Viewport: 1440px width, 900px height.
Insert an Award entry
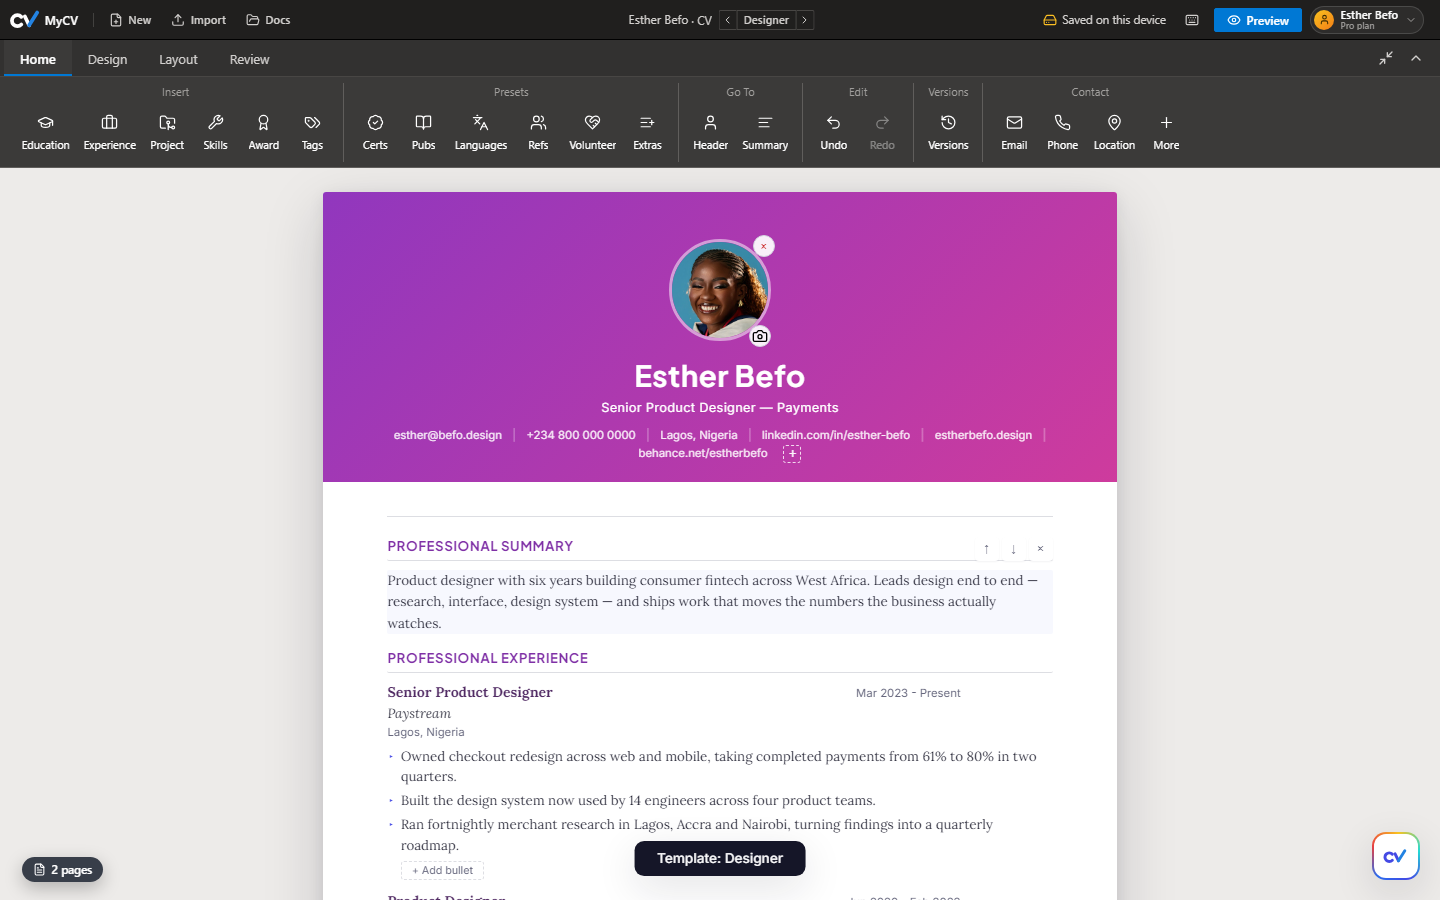264,132
